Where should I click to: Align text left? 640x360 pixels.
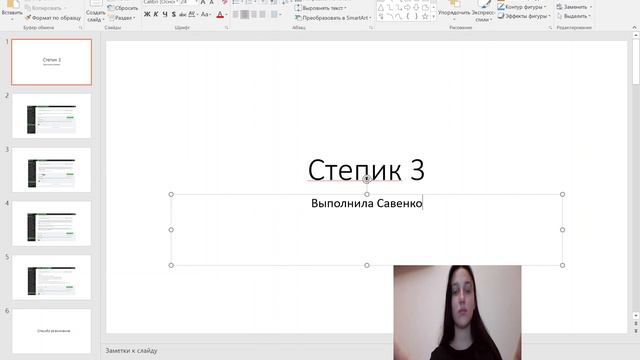(236, 15)
